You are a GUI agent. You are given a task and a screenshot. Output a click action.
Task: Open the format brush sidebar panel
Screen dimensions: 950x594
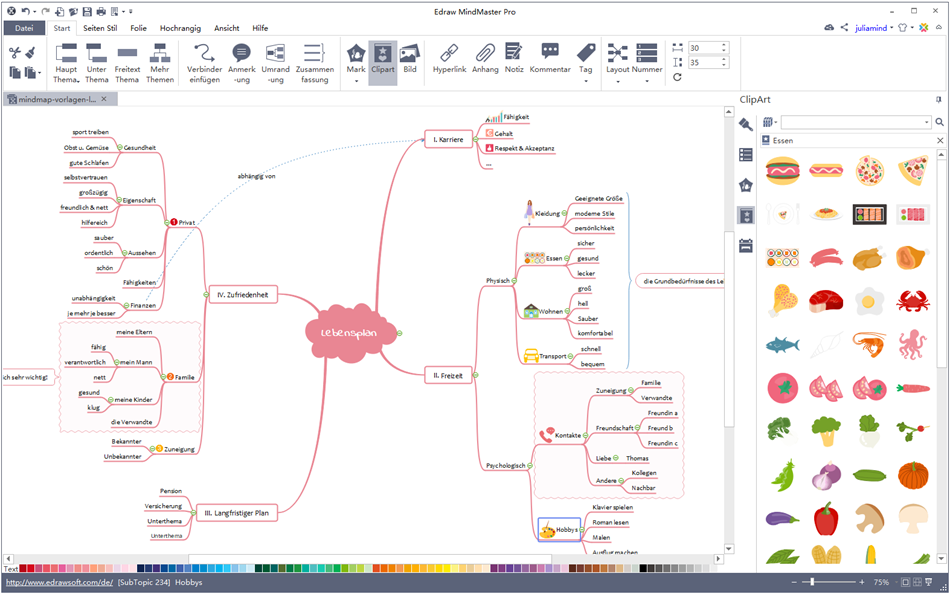tap(745, 124)
